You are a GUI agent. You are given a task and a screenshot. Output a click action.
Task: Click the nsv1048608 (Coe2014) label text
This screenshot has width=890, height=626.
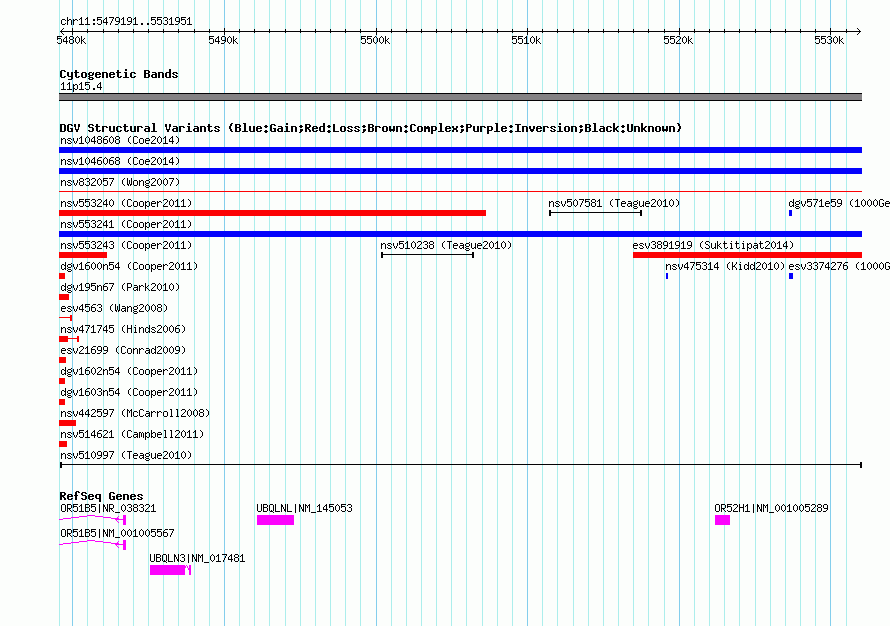pyautogui.click(x=120, y=140)
